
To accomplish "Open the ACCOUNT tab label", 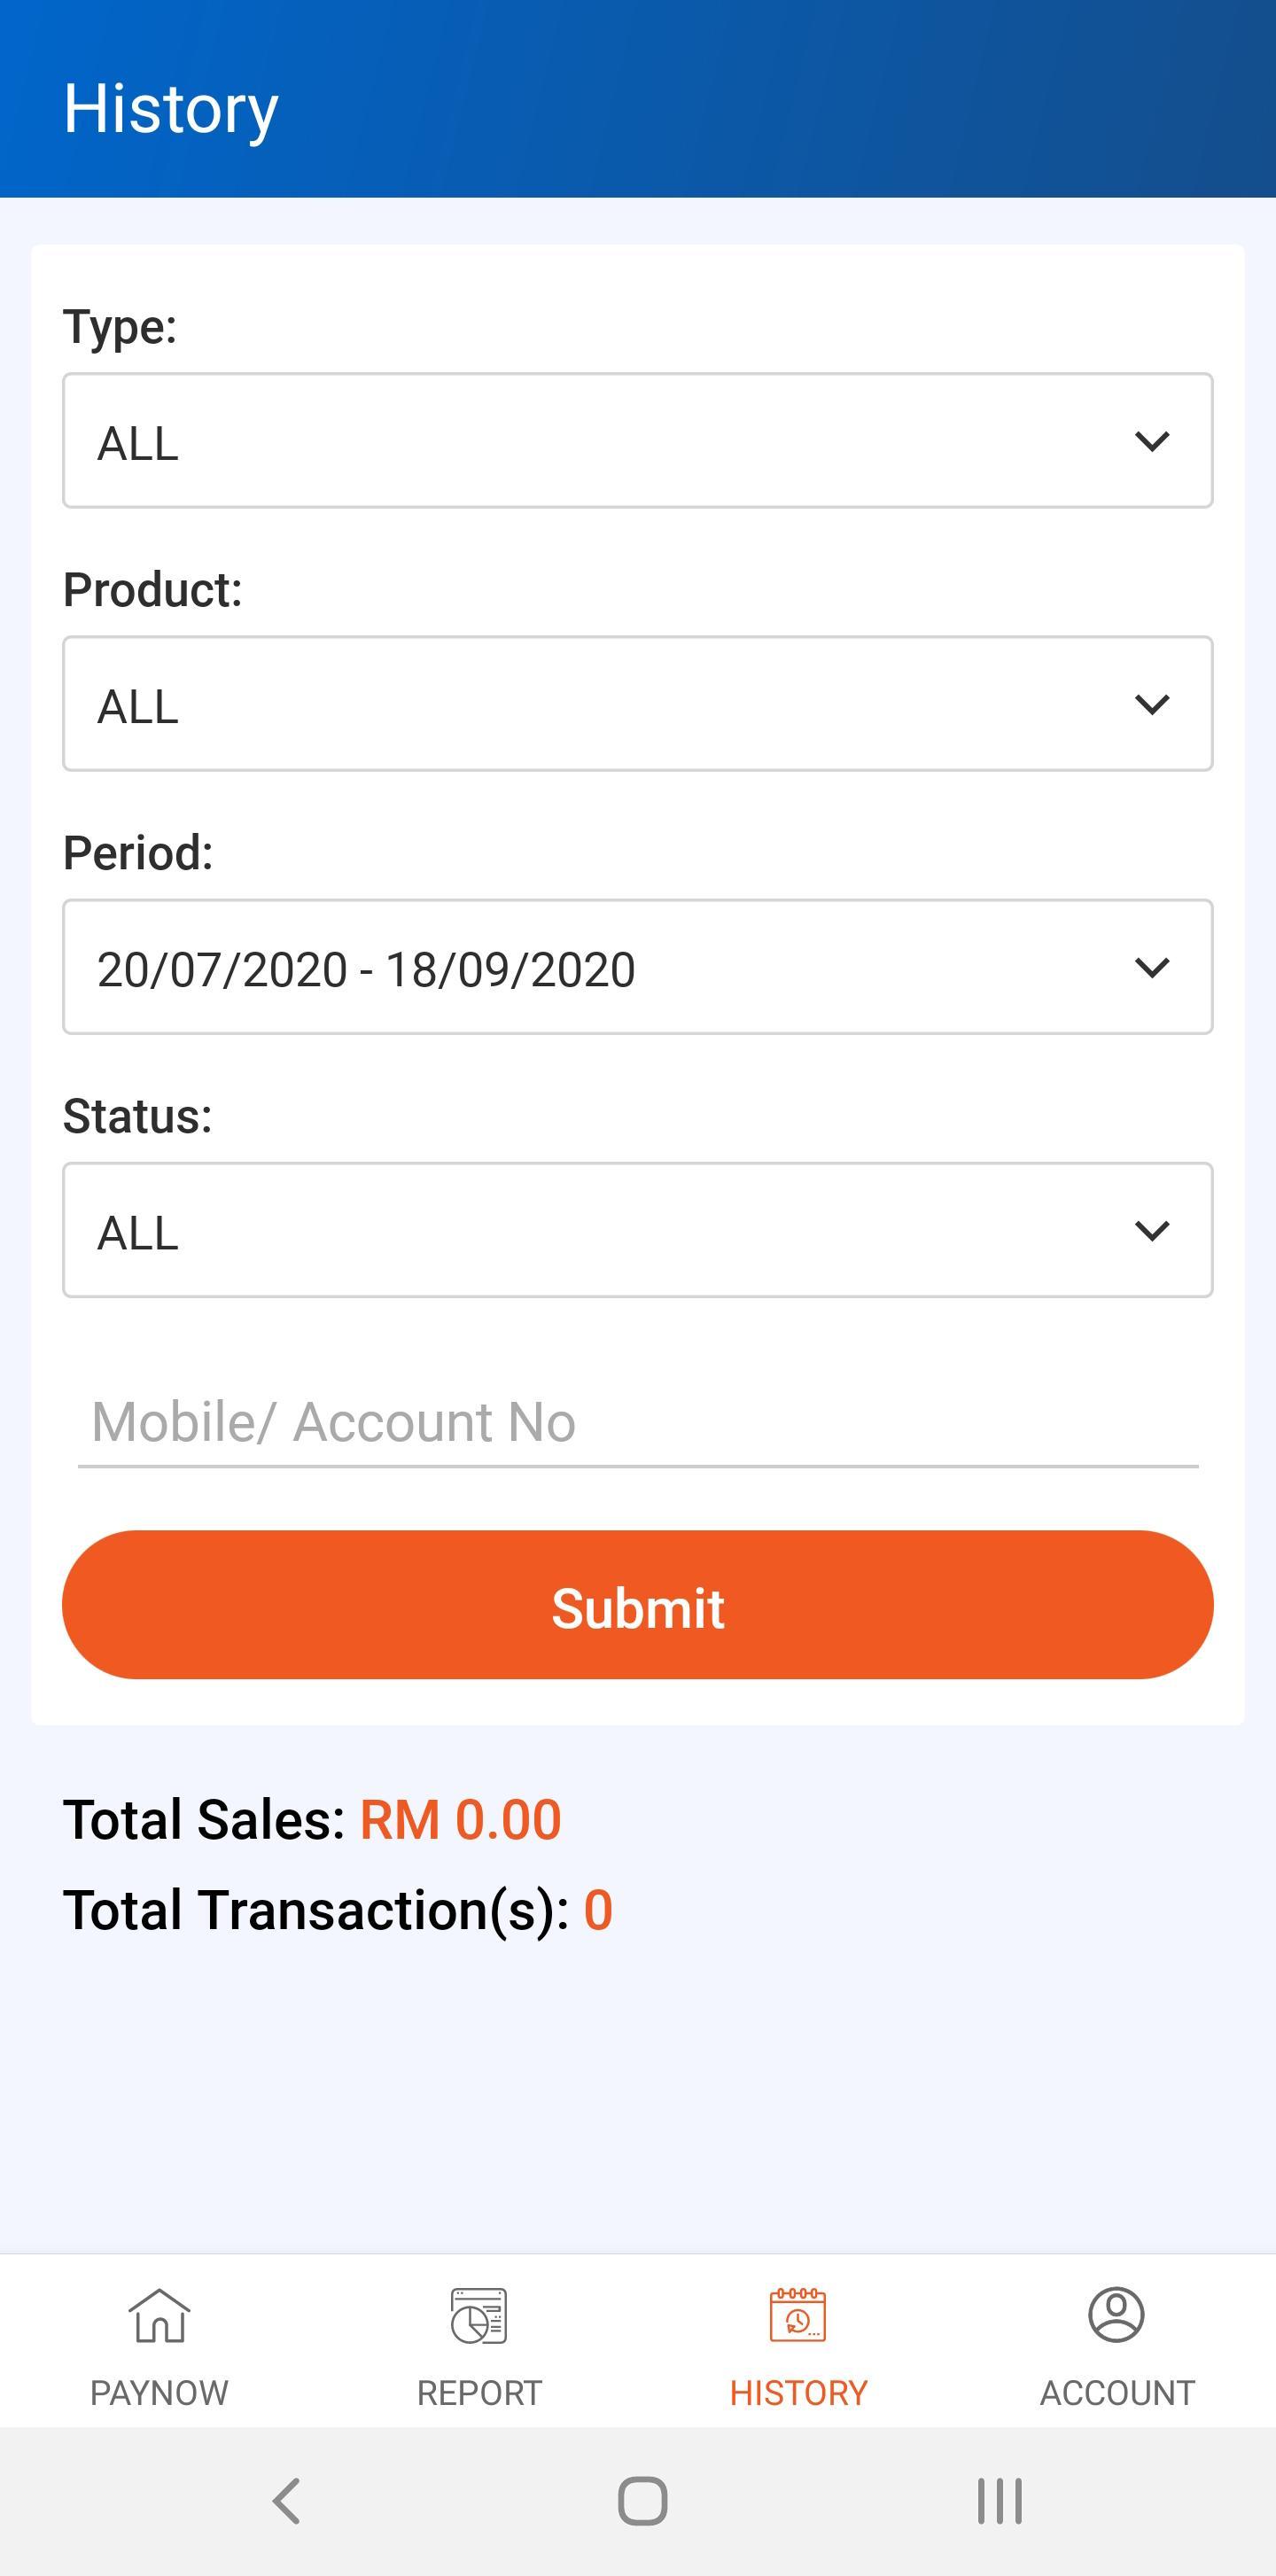I will point(1117,2393).
